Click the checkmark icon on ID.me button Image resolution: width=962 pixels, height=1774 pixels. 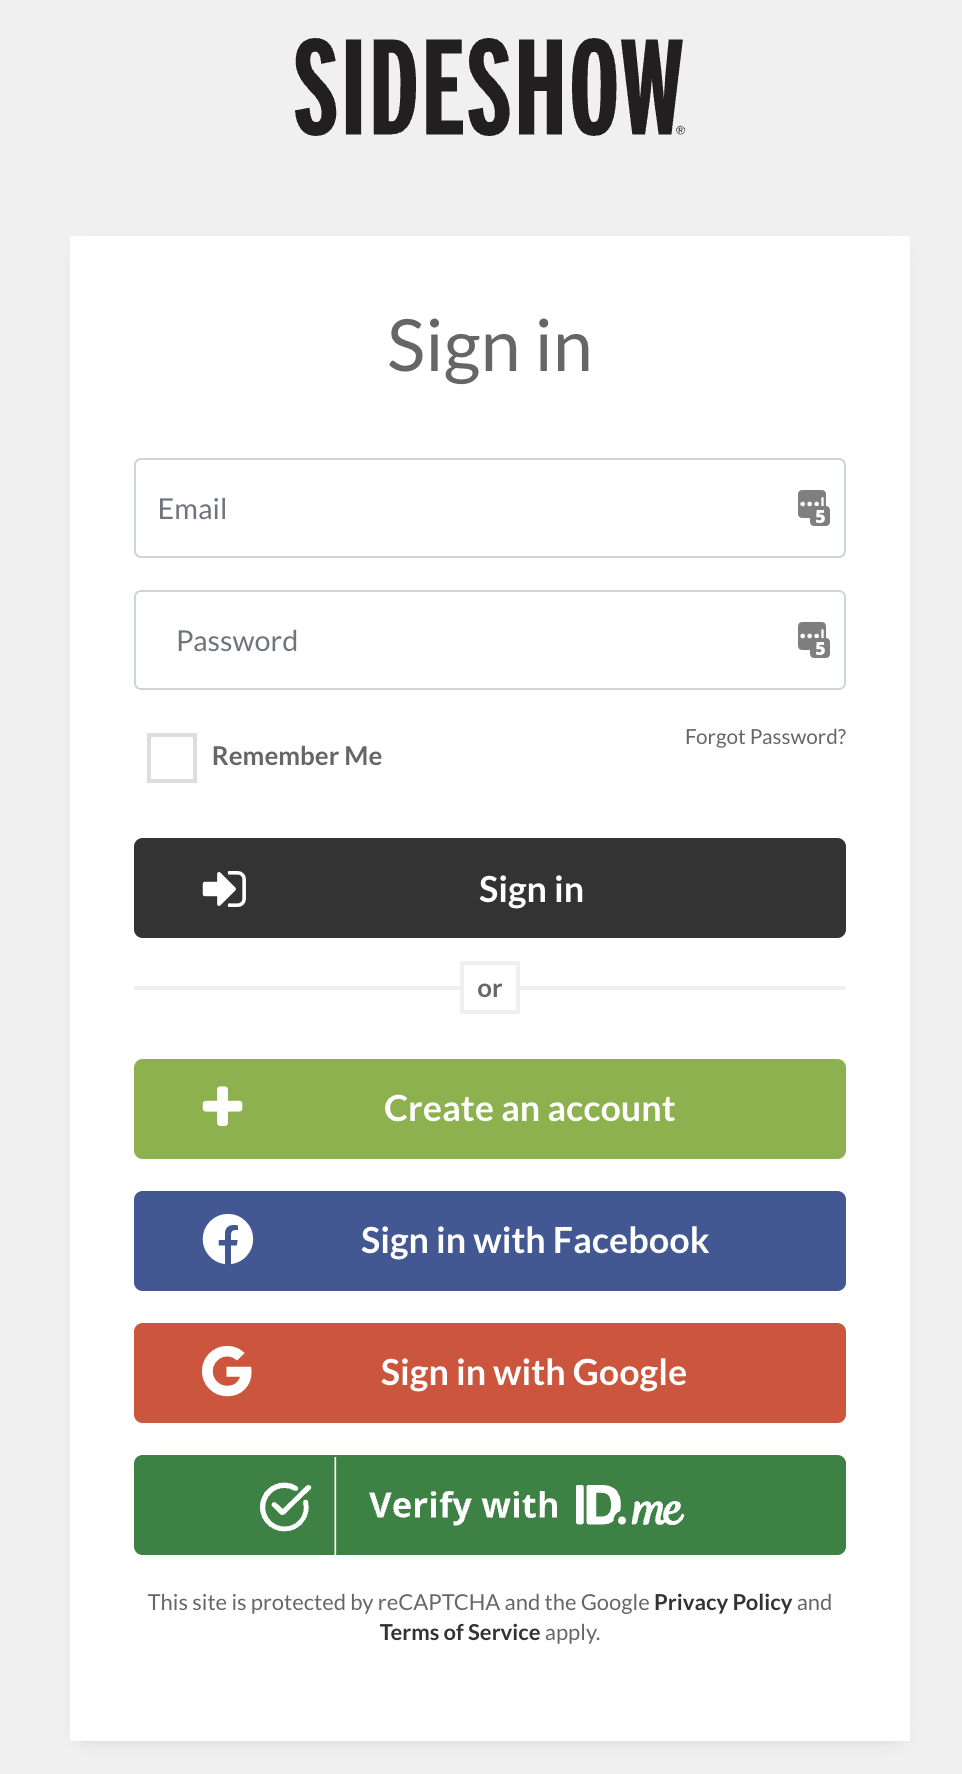pos(285,1506)
